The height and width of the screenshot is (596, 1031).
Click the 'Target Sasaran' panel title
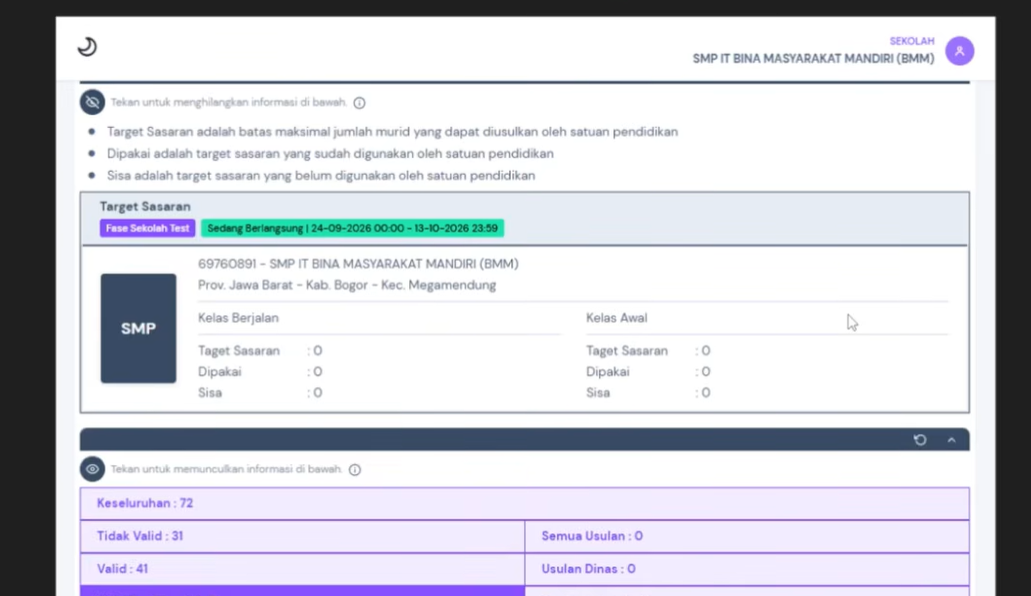pyautogui.click(x=145, y=207)
